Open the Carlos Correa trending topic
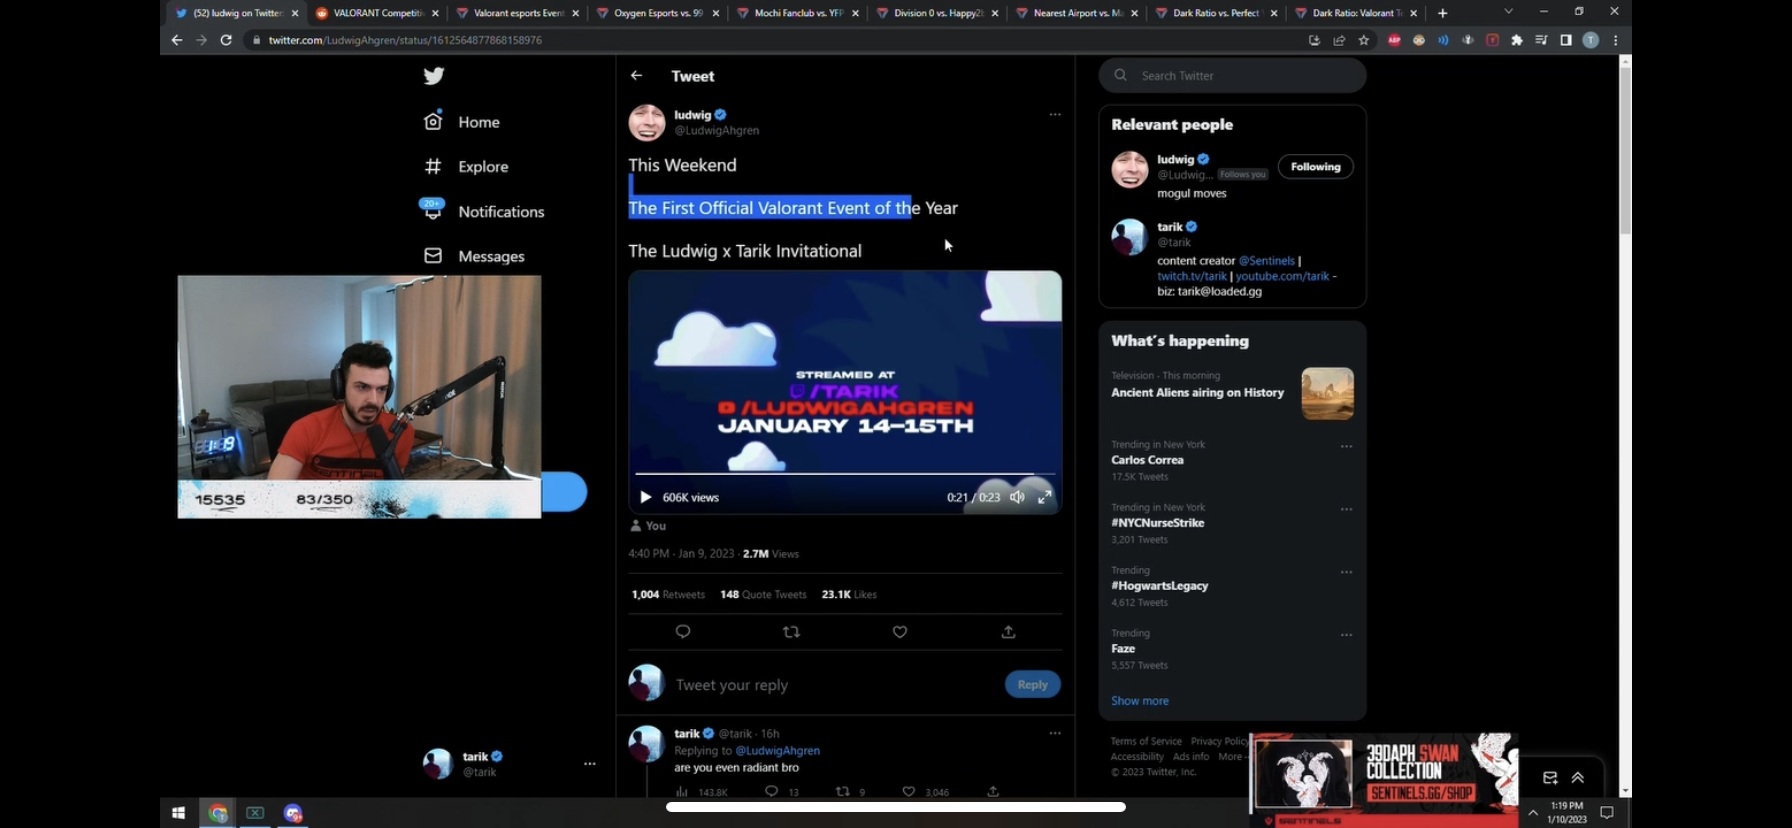Image resolution: width=1792 pixels, height=828 pixels. pos(1147,460)
